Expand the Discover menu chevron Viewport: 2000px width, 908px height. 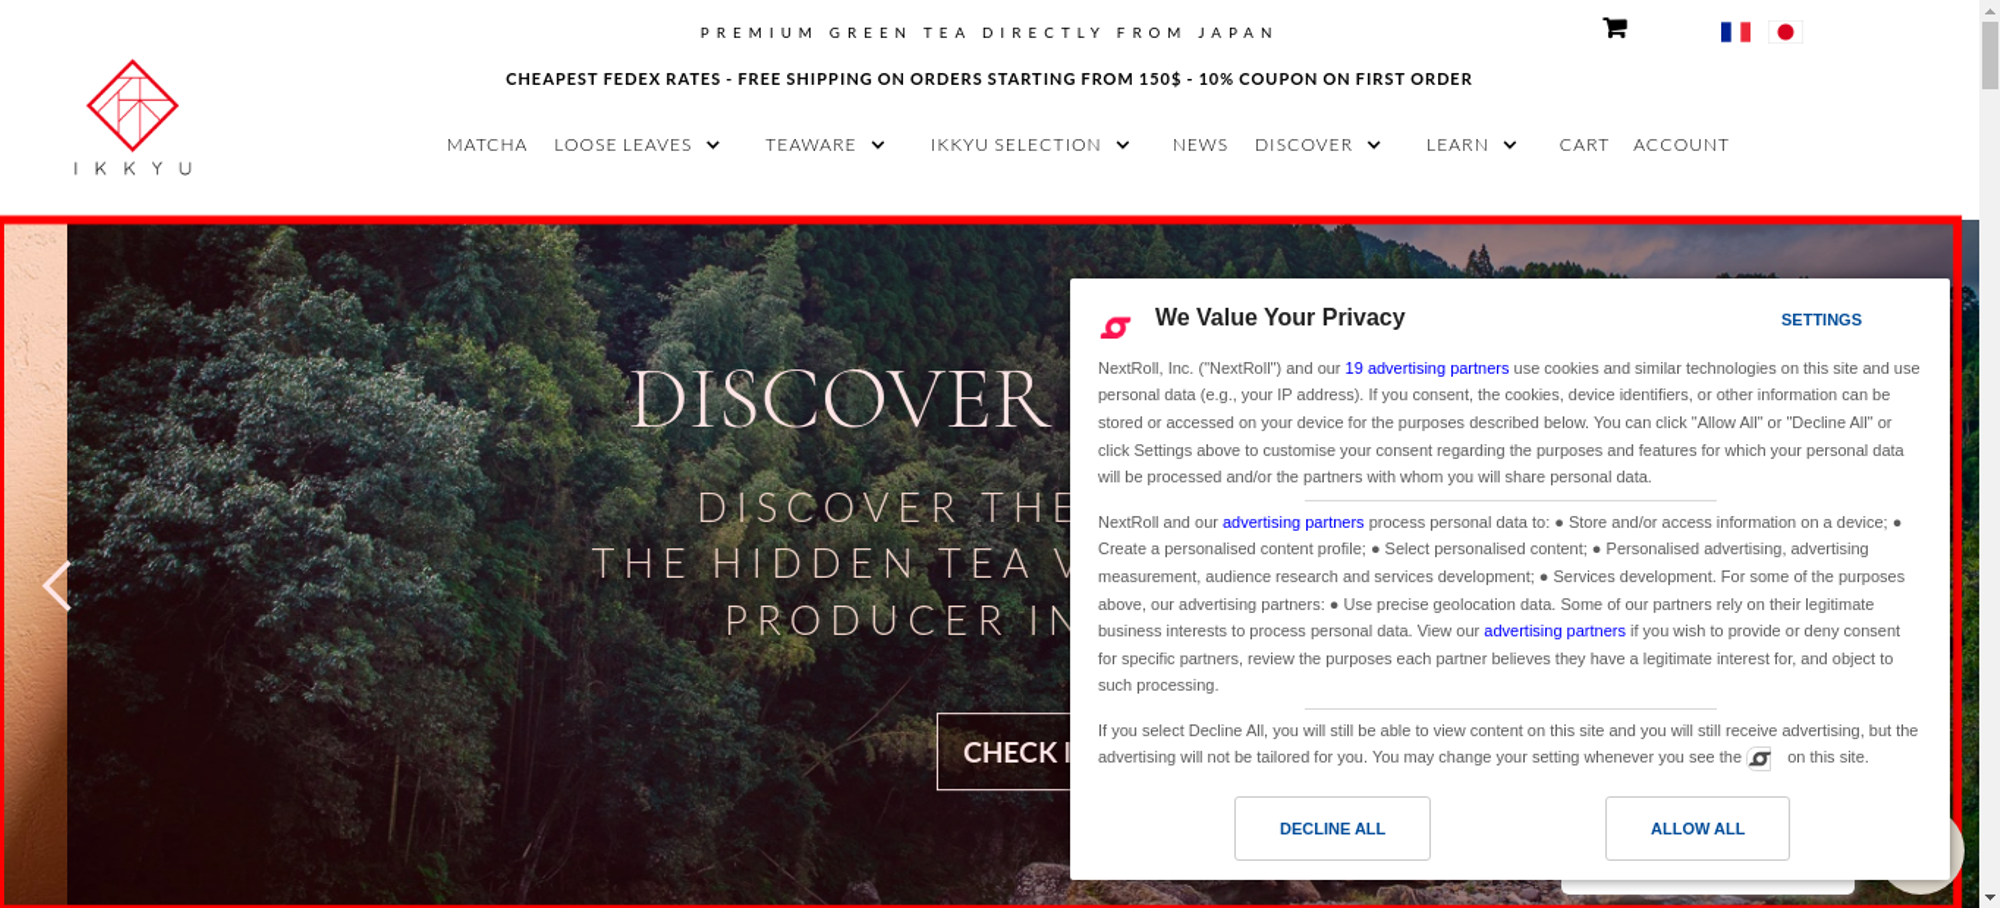click(x=1374, y=145)
